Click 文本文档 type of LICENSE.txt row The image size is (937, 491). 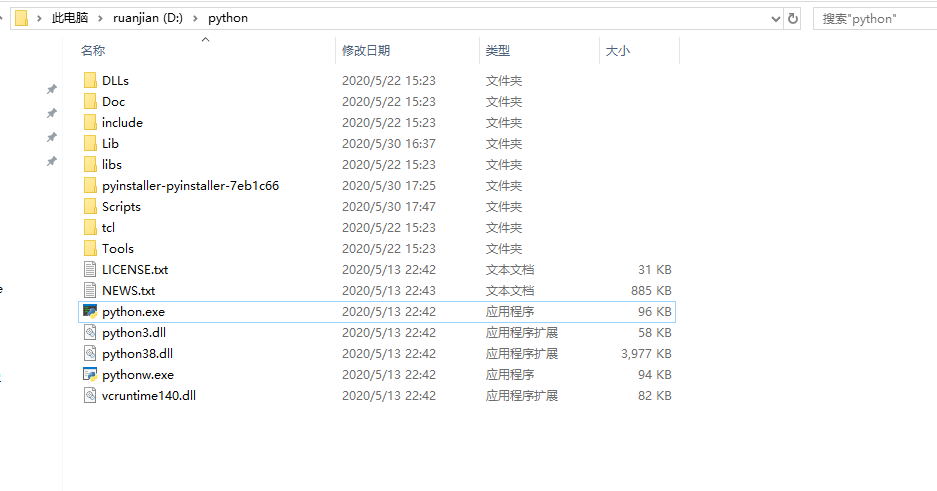click(x=510, y=269)
